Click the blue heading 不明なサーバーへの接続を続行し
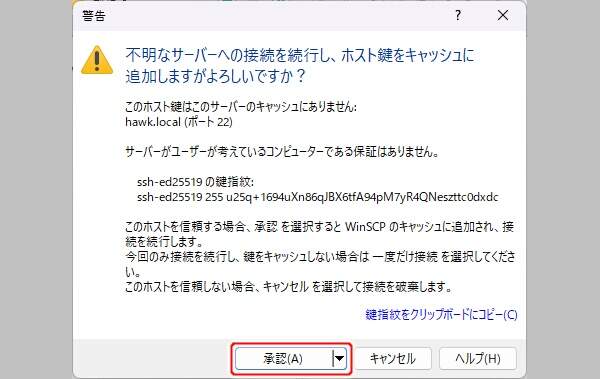The height and width of the screenshot is (379, 600). [300, 65]
